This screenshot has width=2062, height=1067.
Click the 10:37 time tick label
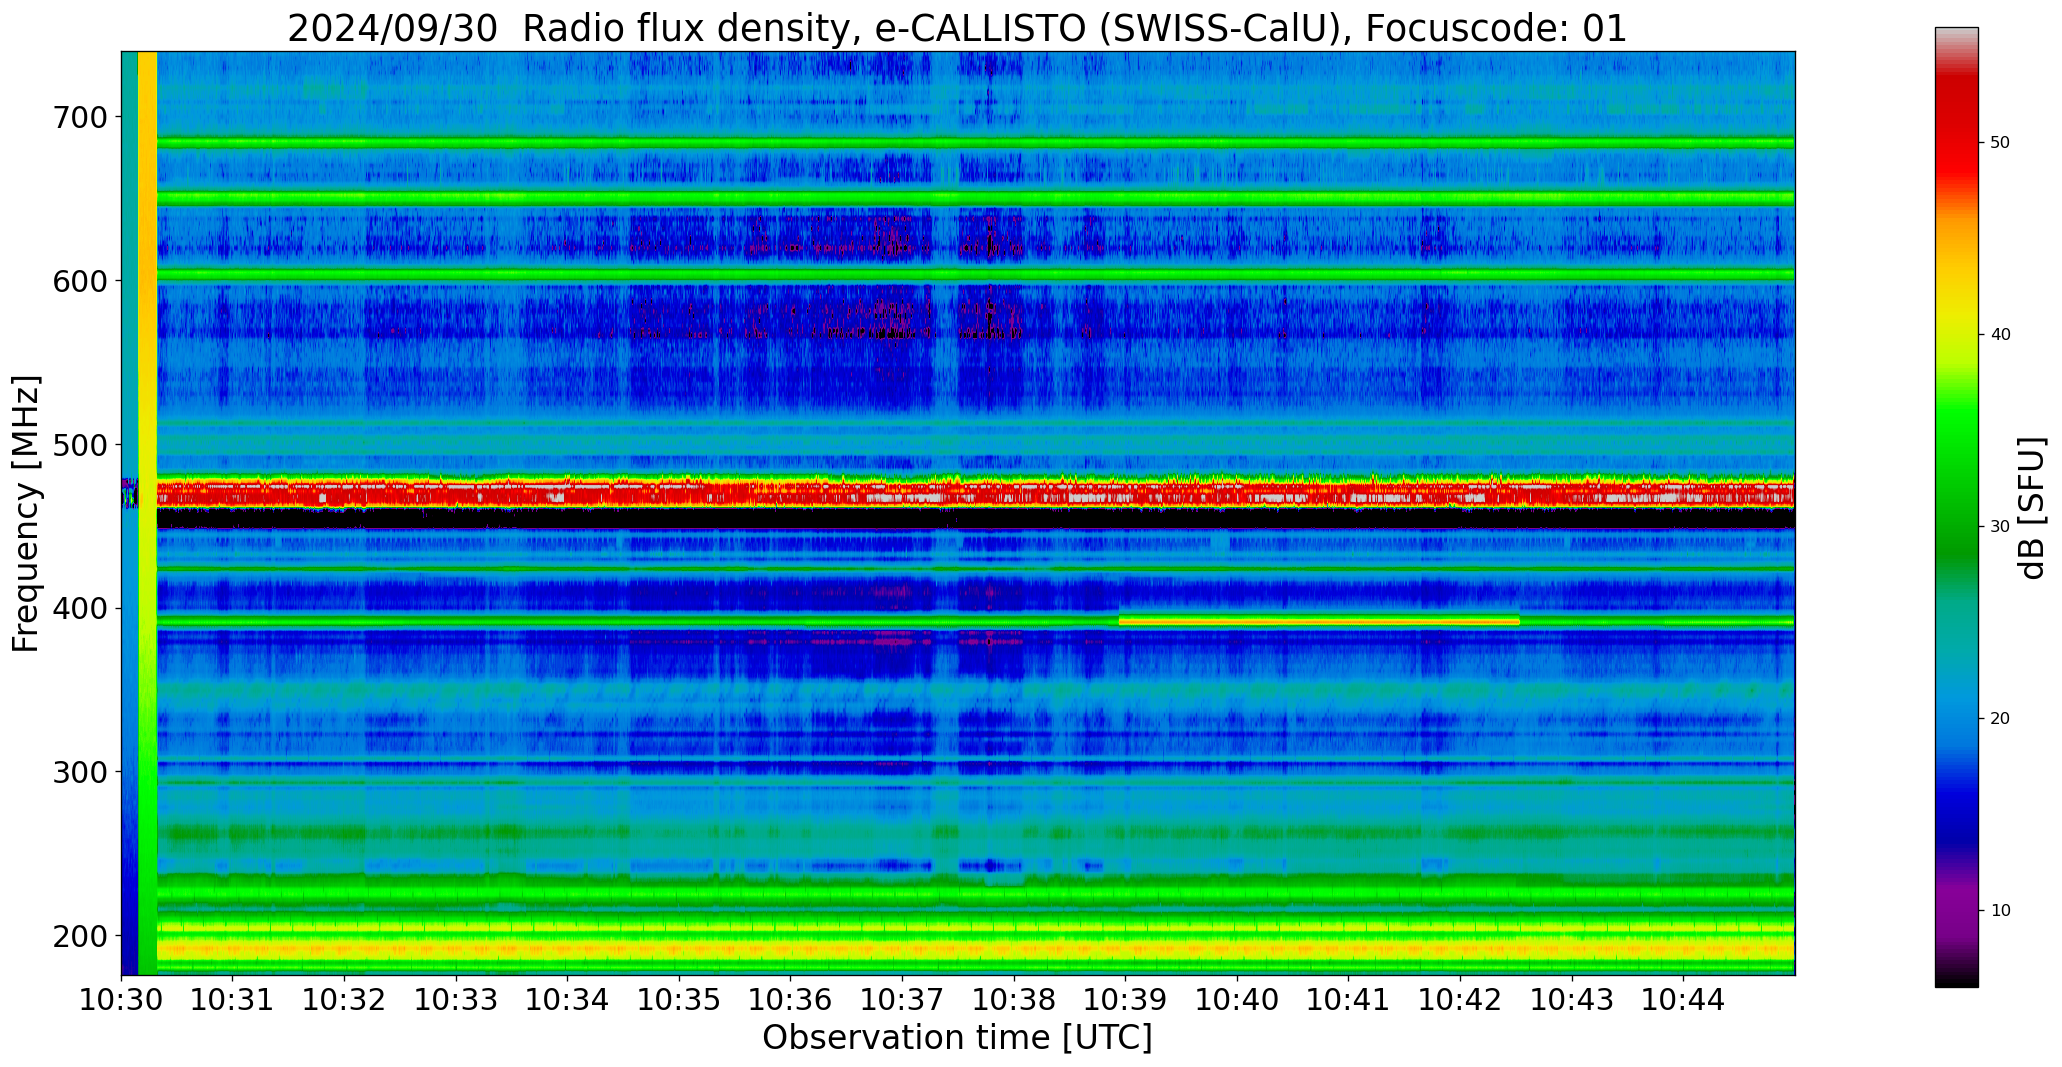pyautogui.click(x=902, y=999)
